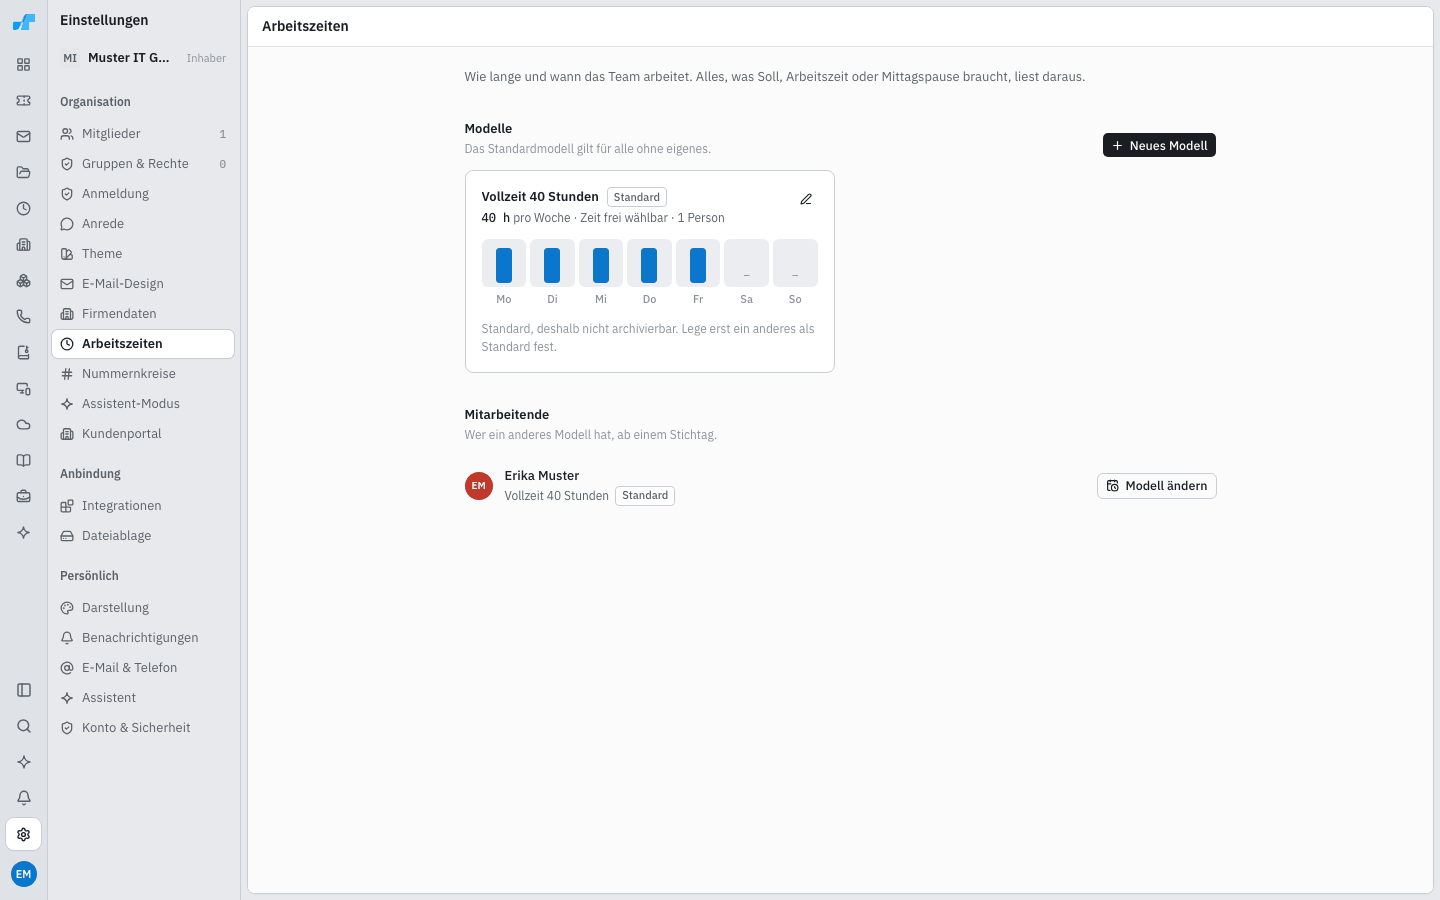The height and width of the screenshot is (900, 1440).
Task: Open the cloud icon in left rail
Action: 24,425
